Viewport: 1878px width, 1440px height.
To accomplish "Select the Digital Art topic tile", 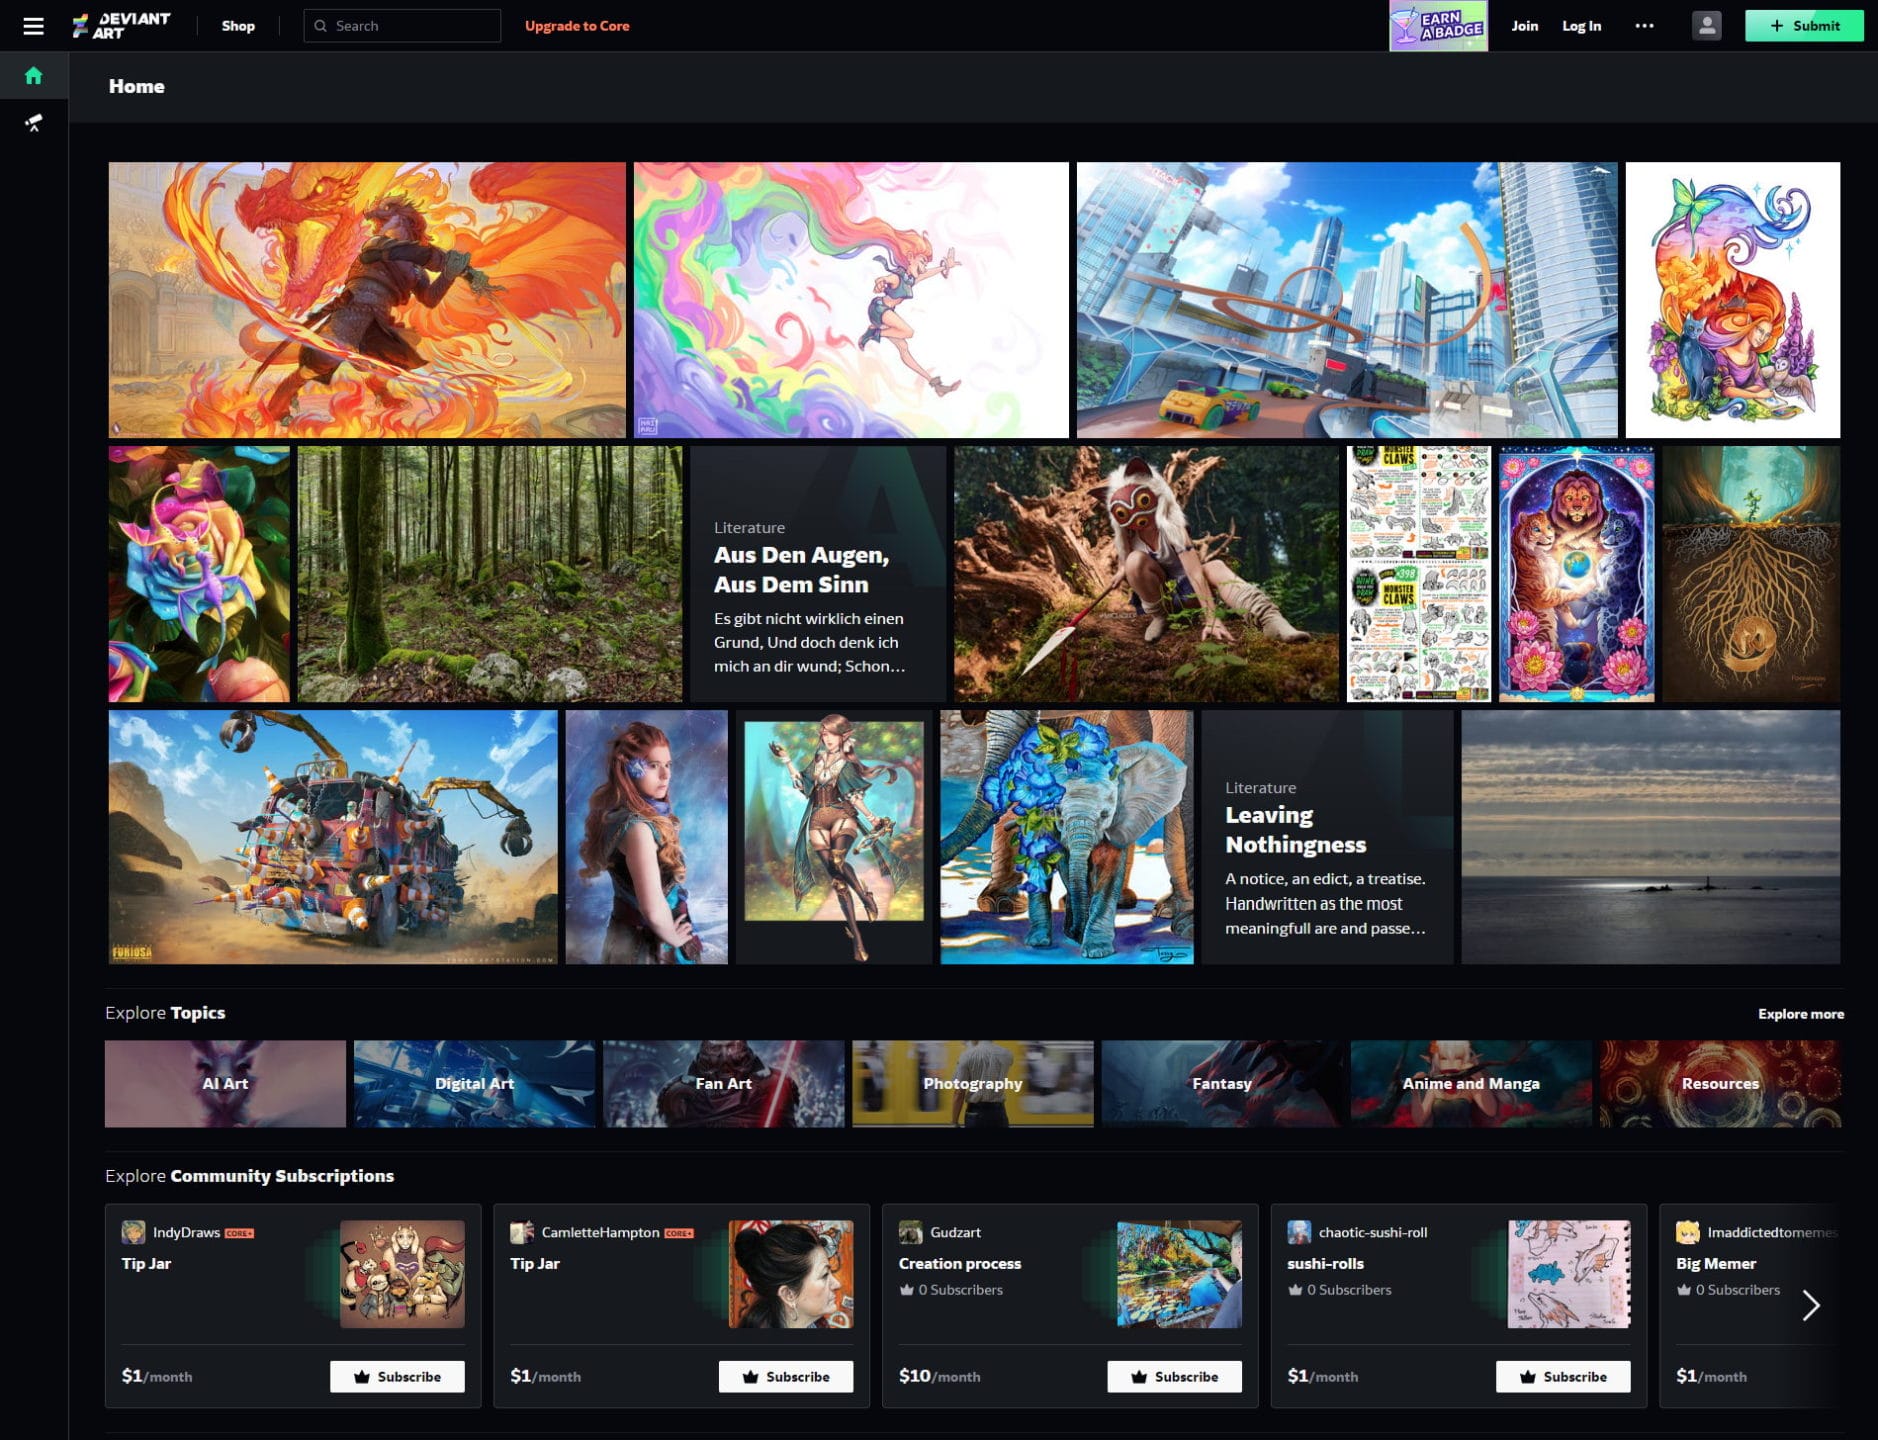I will 474,1083.
